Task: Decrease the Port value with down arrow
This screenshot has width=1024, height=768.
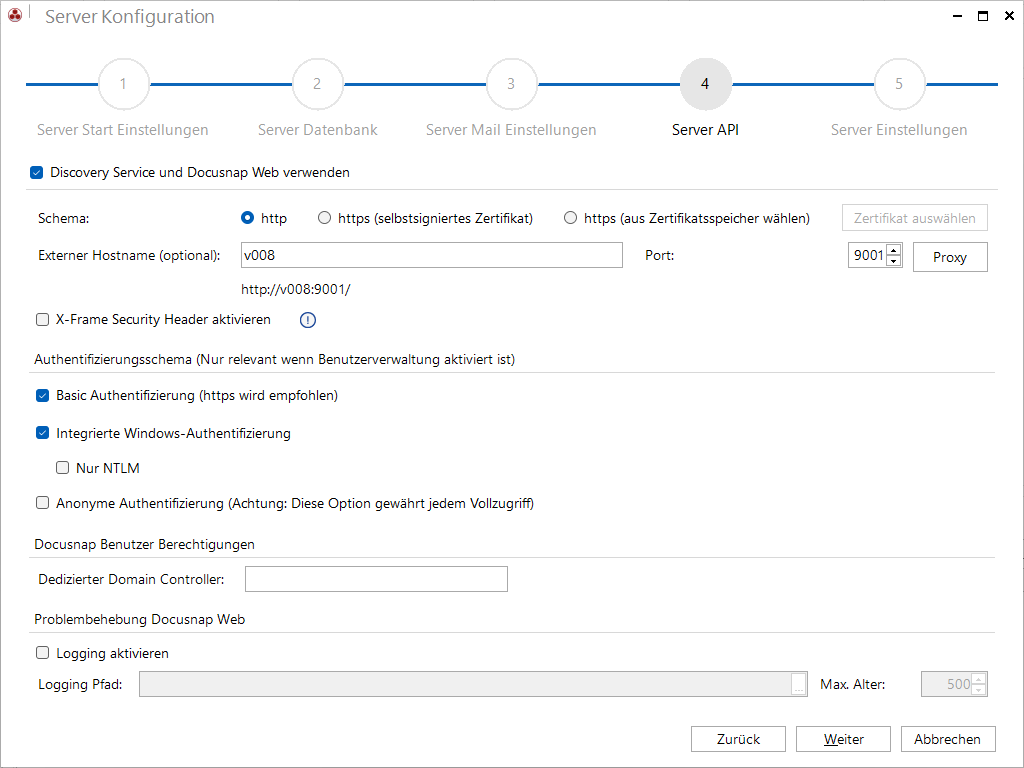Action: pyautogui.click(x=893, y=261)
